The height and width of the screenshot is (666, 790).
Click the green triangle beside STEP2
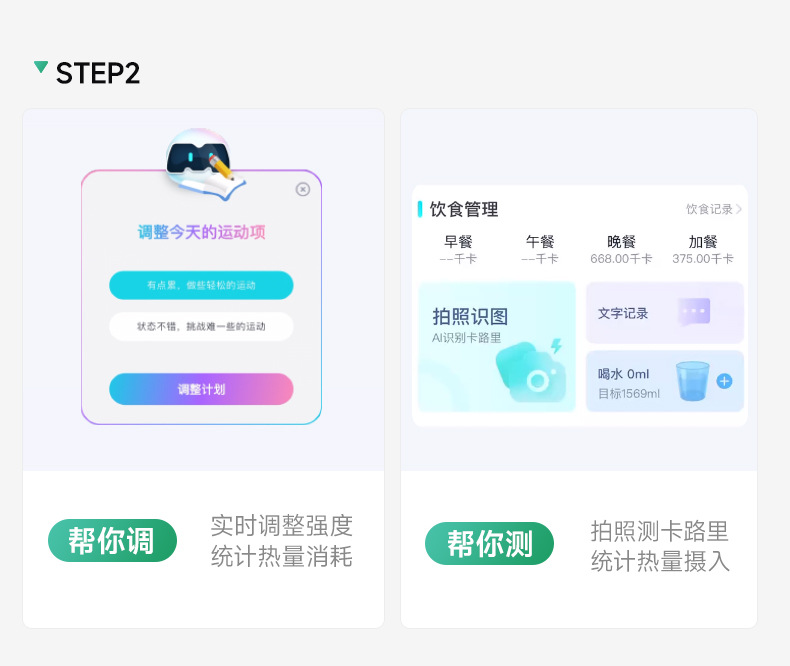(x=41, y=67)
